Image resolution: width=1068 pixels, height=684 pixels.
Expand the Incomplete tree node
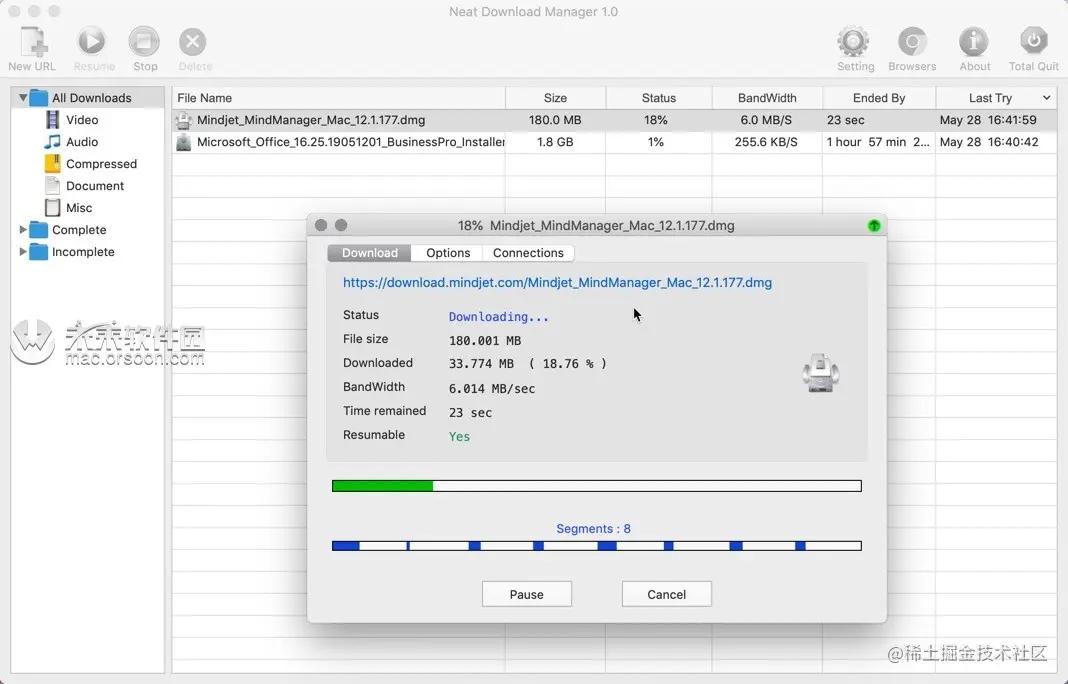pos(22,251)
